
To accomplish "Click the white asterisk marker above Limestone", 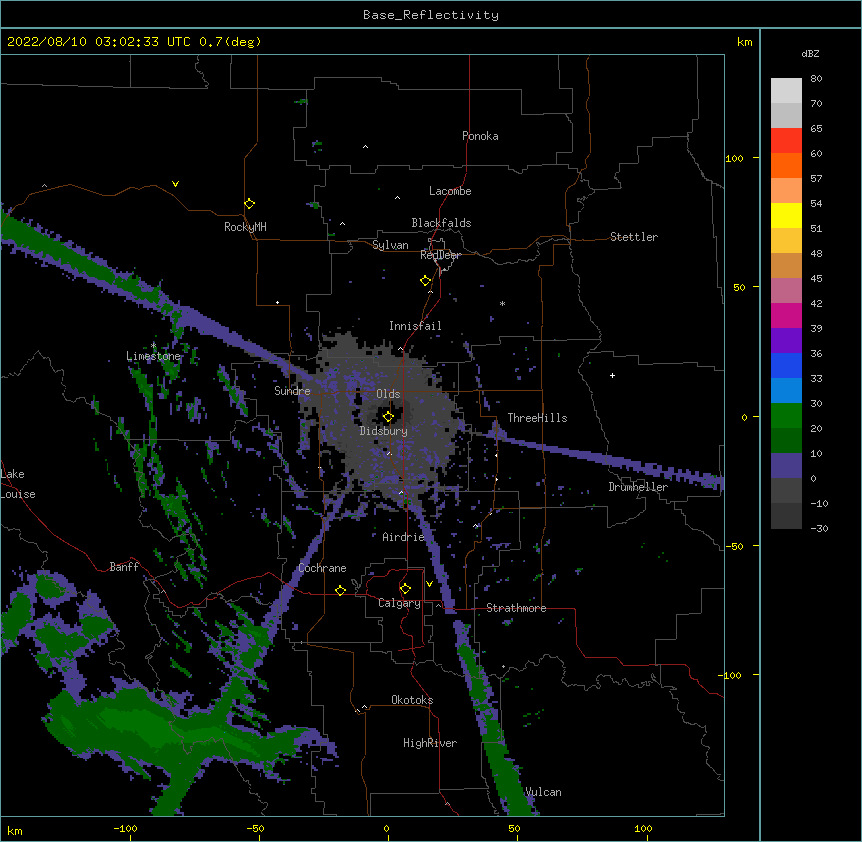I will (153, 345).
